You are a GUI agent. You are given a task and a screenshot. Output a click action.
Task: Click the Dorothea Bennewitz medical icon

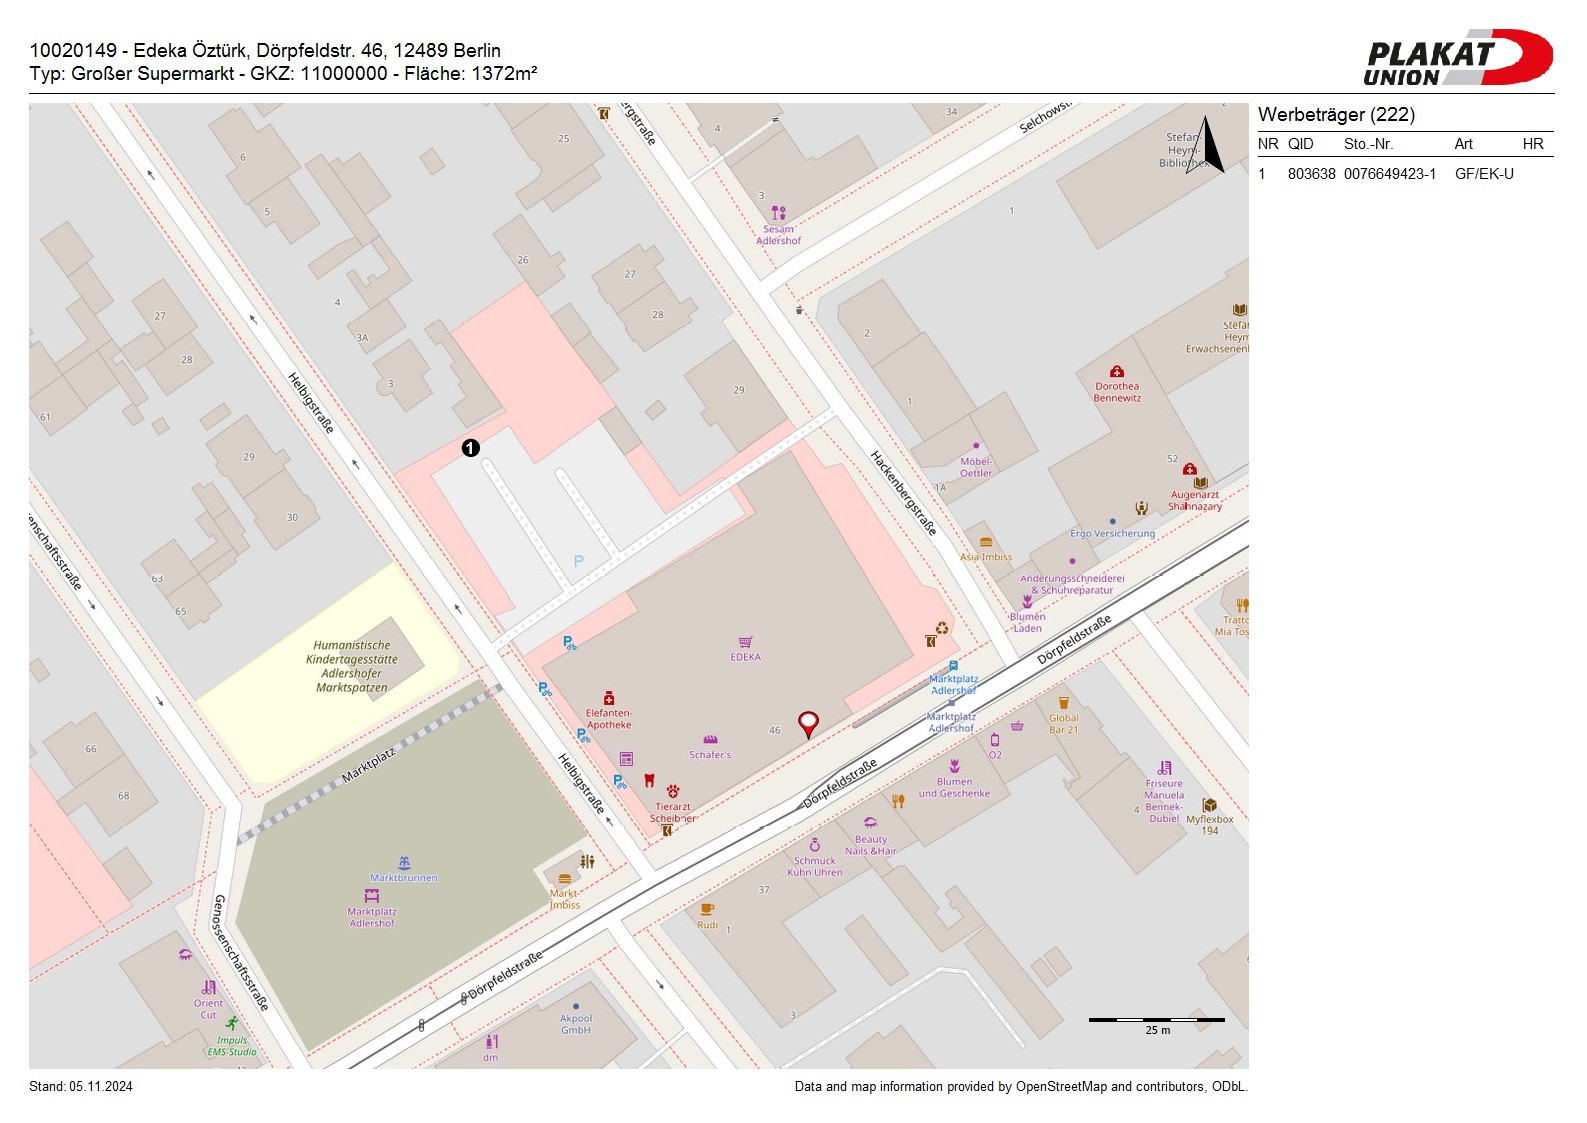1117,372
